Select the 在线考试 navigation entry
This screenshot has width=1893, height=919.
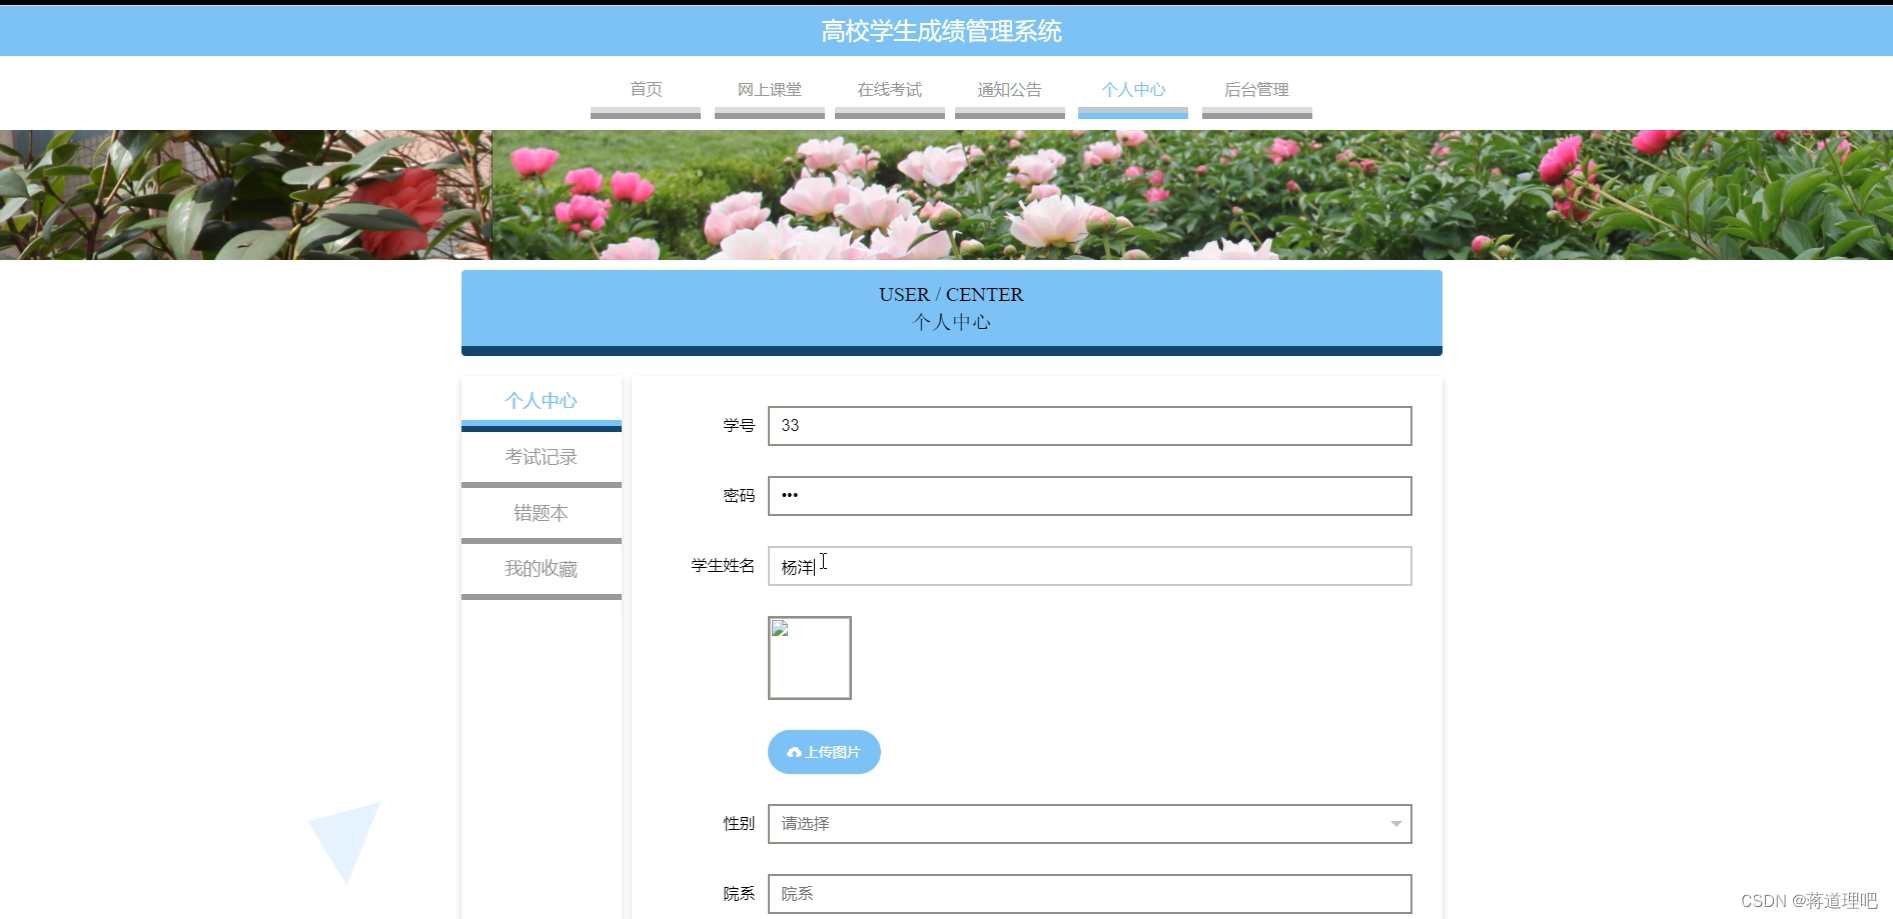[889, 90]
